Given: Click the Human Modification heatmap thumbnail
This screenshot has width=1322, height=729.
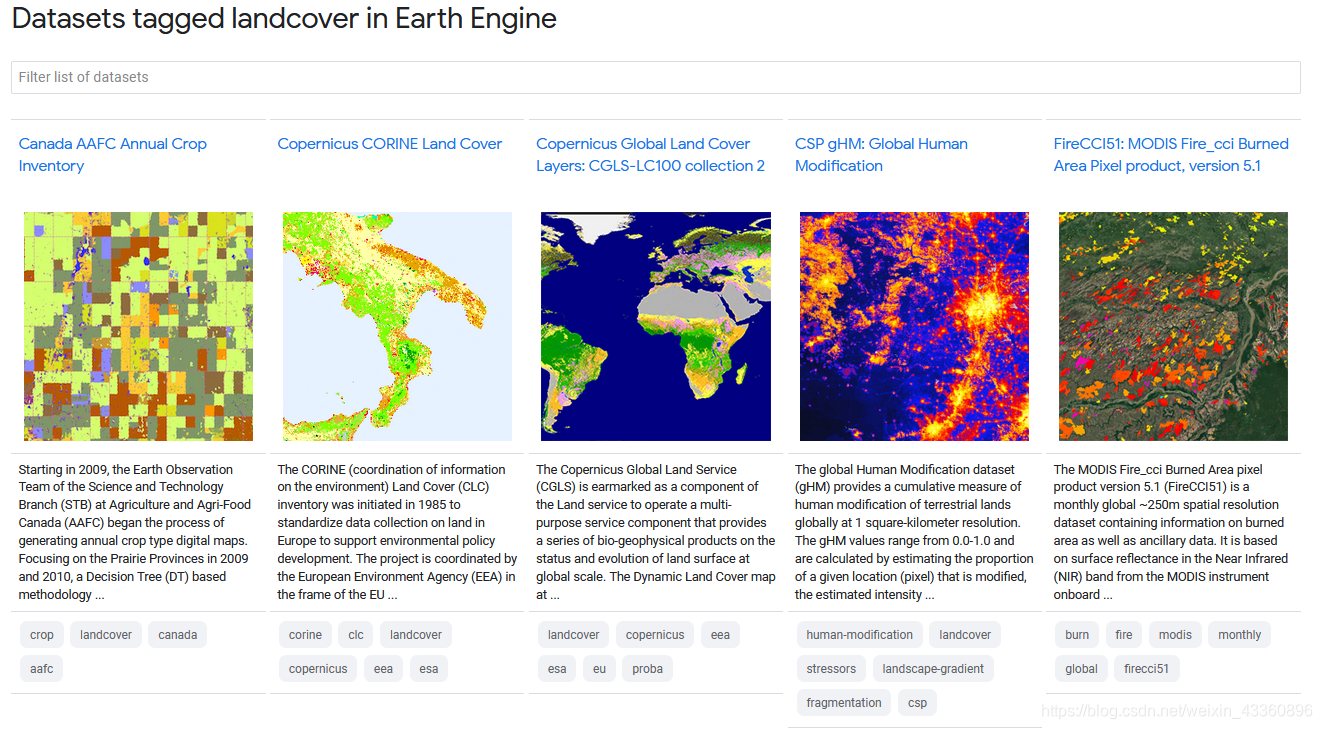Looking at the screenshot, I should pos(915,326).
